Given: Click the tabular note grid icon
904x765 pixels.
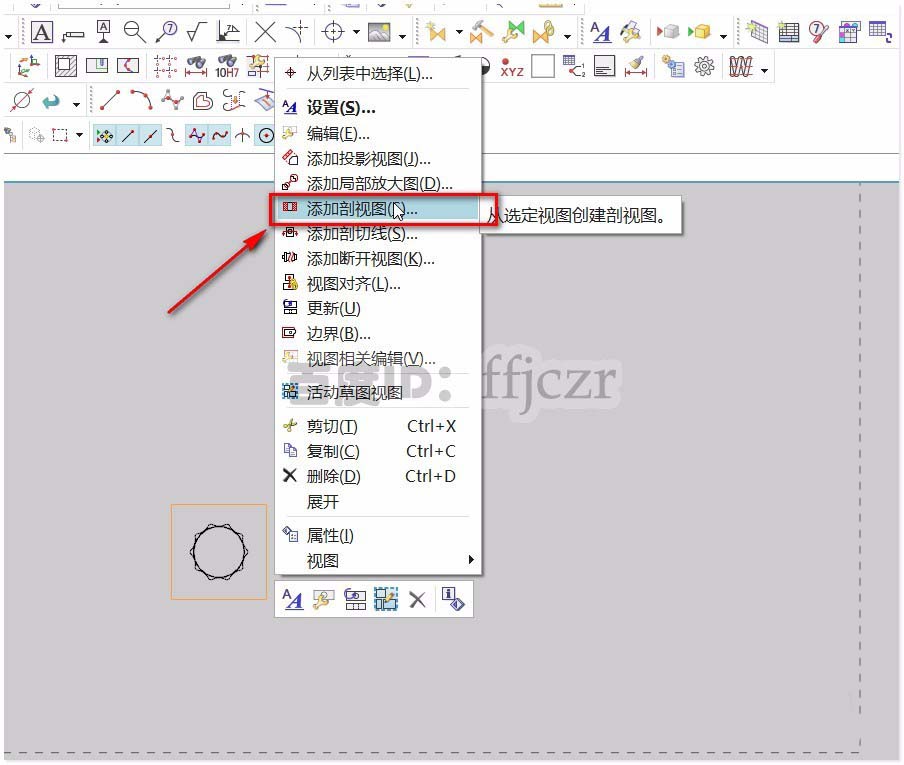Looking at the screenshot, I should pos(756,32).
